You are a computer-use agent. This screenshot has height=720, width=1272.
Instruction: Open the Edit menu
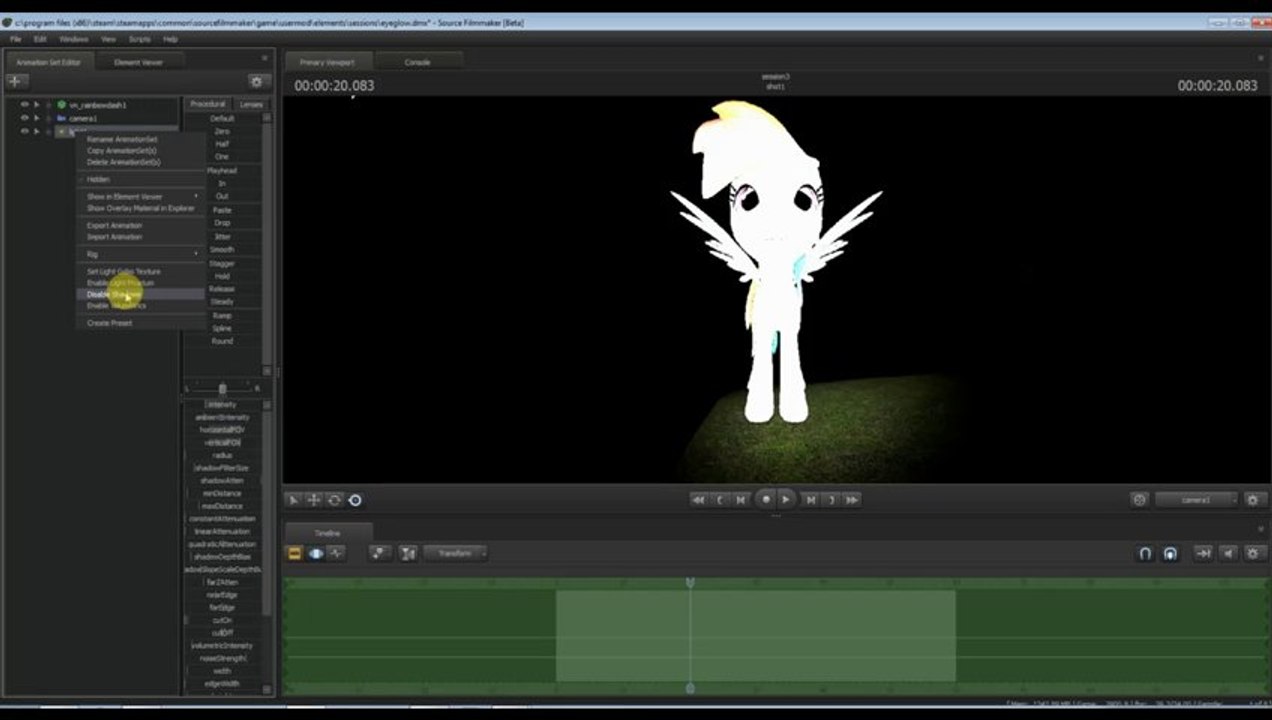40,39
